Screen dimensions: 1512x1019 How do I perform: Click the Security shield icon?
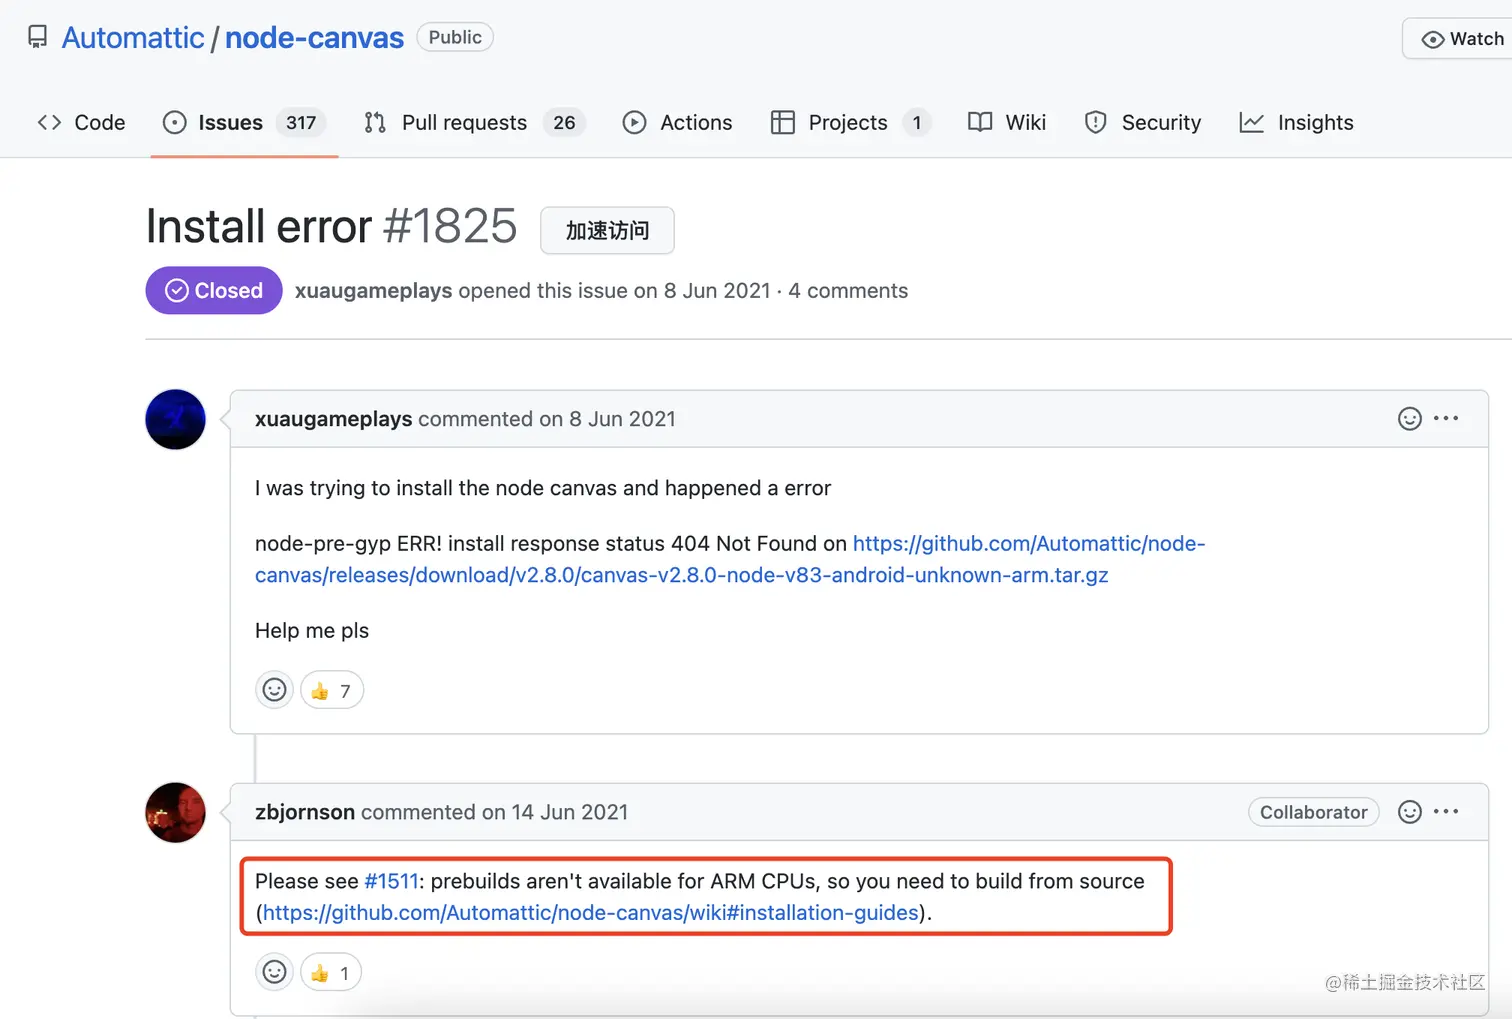1096,122
